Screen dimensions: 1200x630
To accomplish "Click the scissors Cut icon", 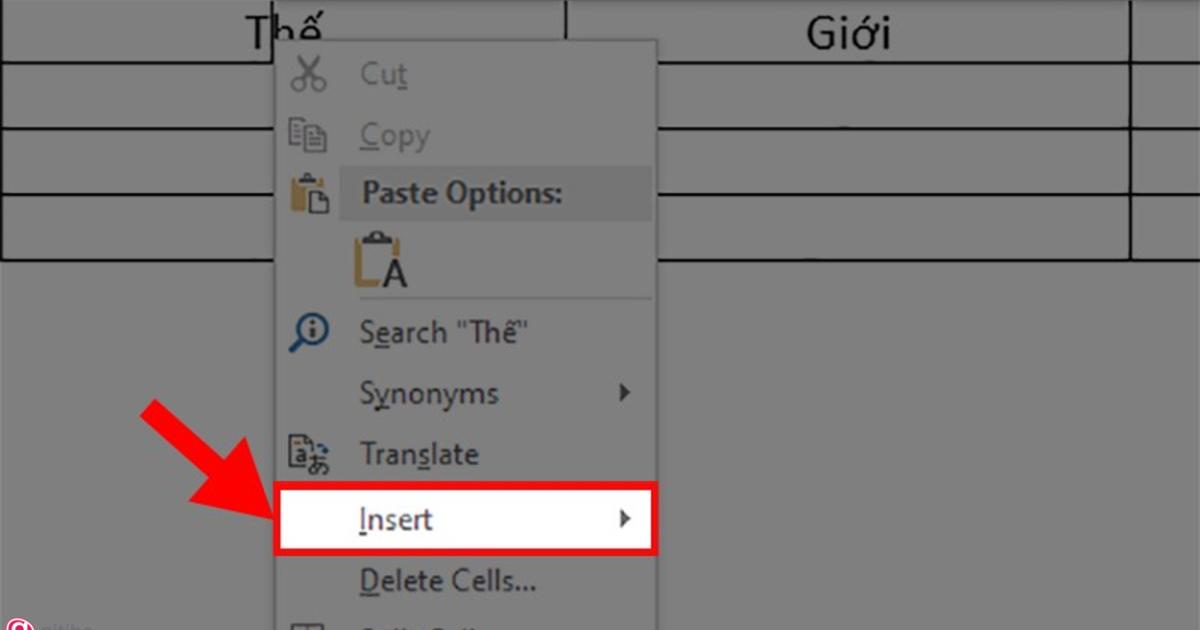I will point(308,74).
